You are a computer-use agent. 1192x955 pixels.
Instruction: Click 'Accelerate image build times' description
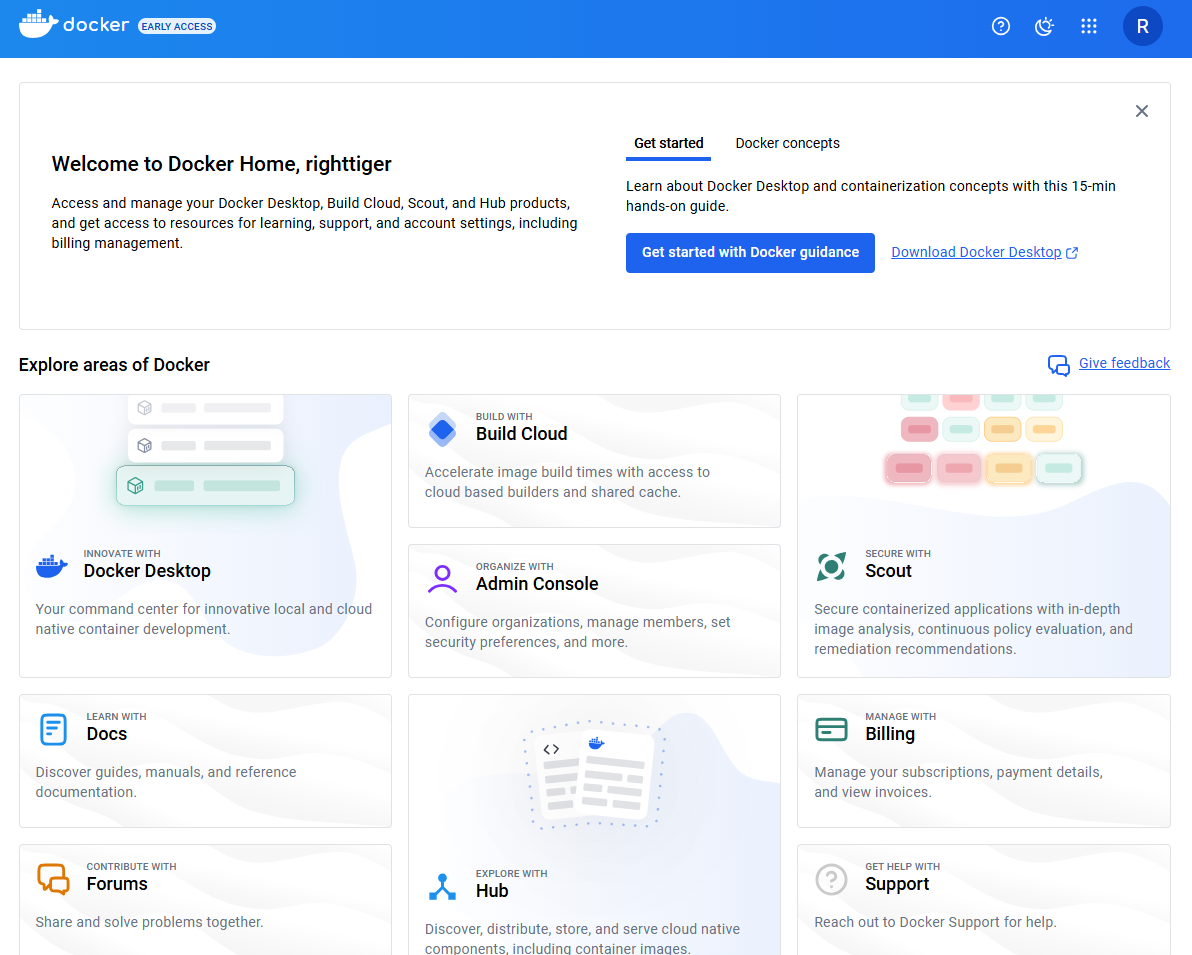[x=567, y=482]
